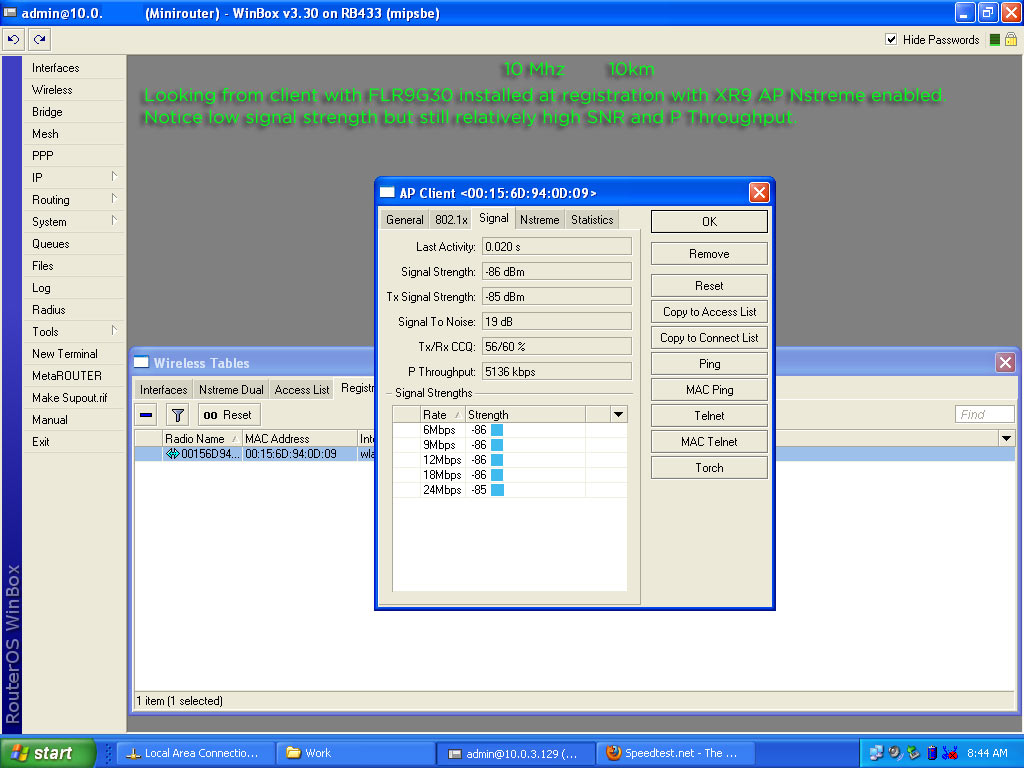Toggle the Hide Passwords checkbox
Screen dimensions: 1024x768
pos(891,39)
